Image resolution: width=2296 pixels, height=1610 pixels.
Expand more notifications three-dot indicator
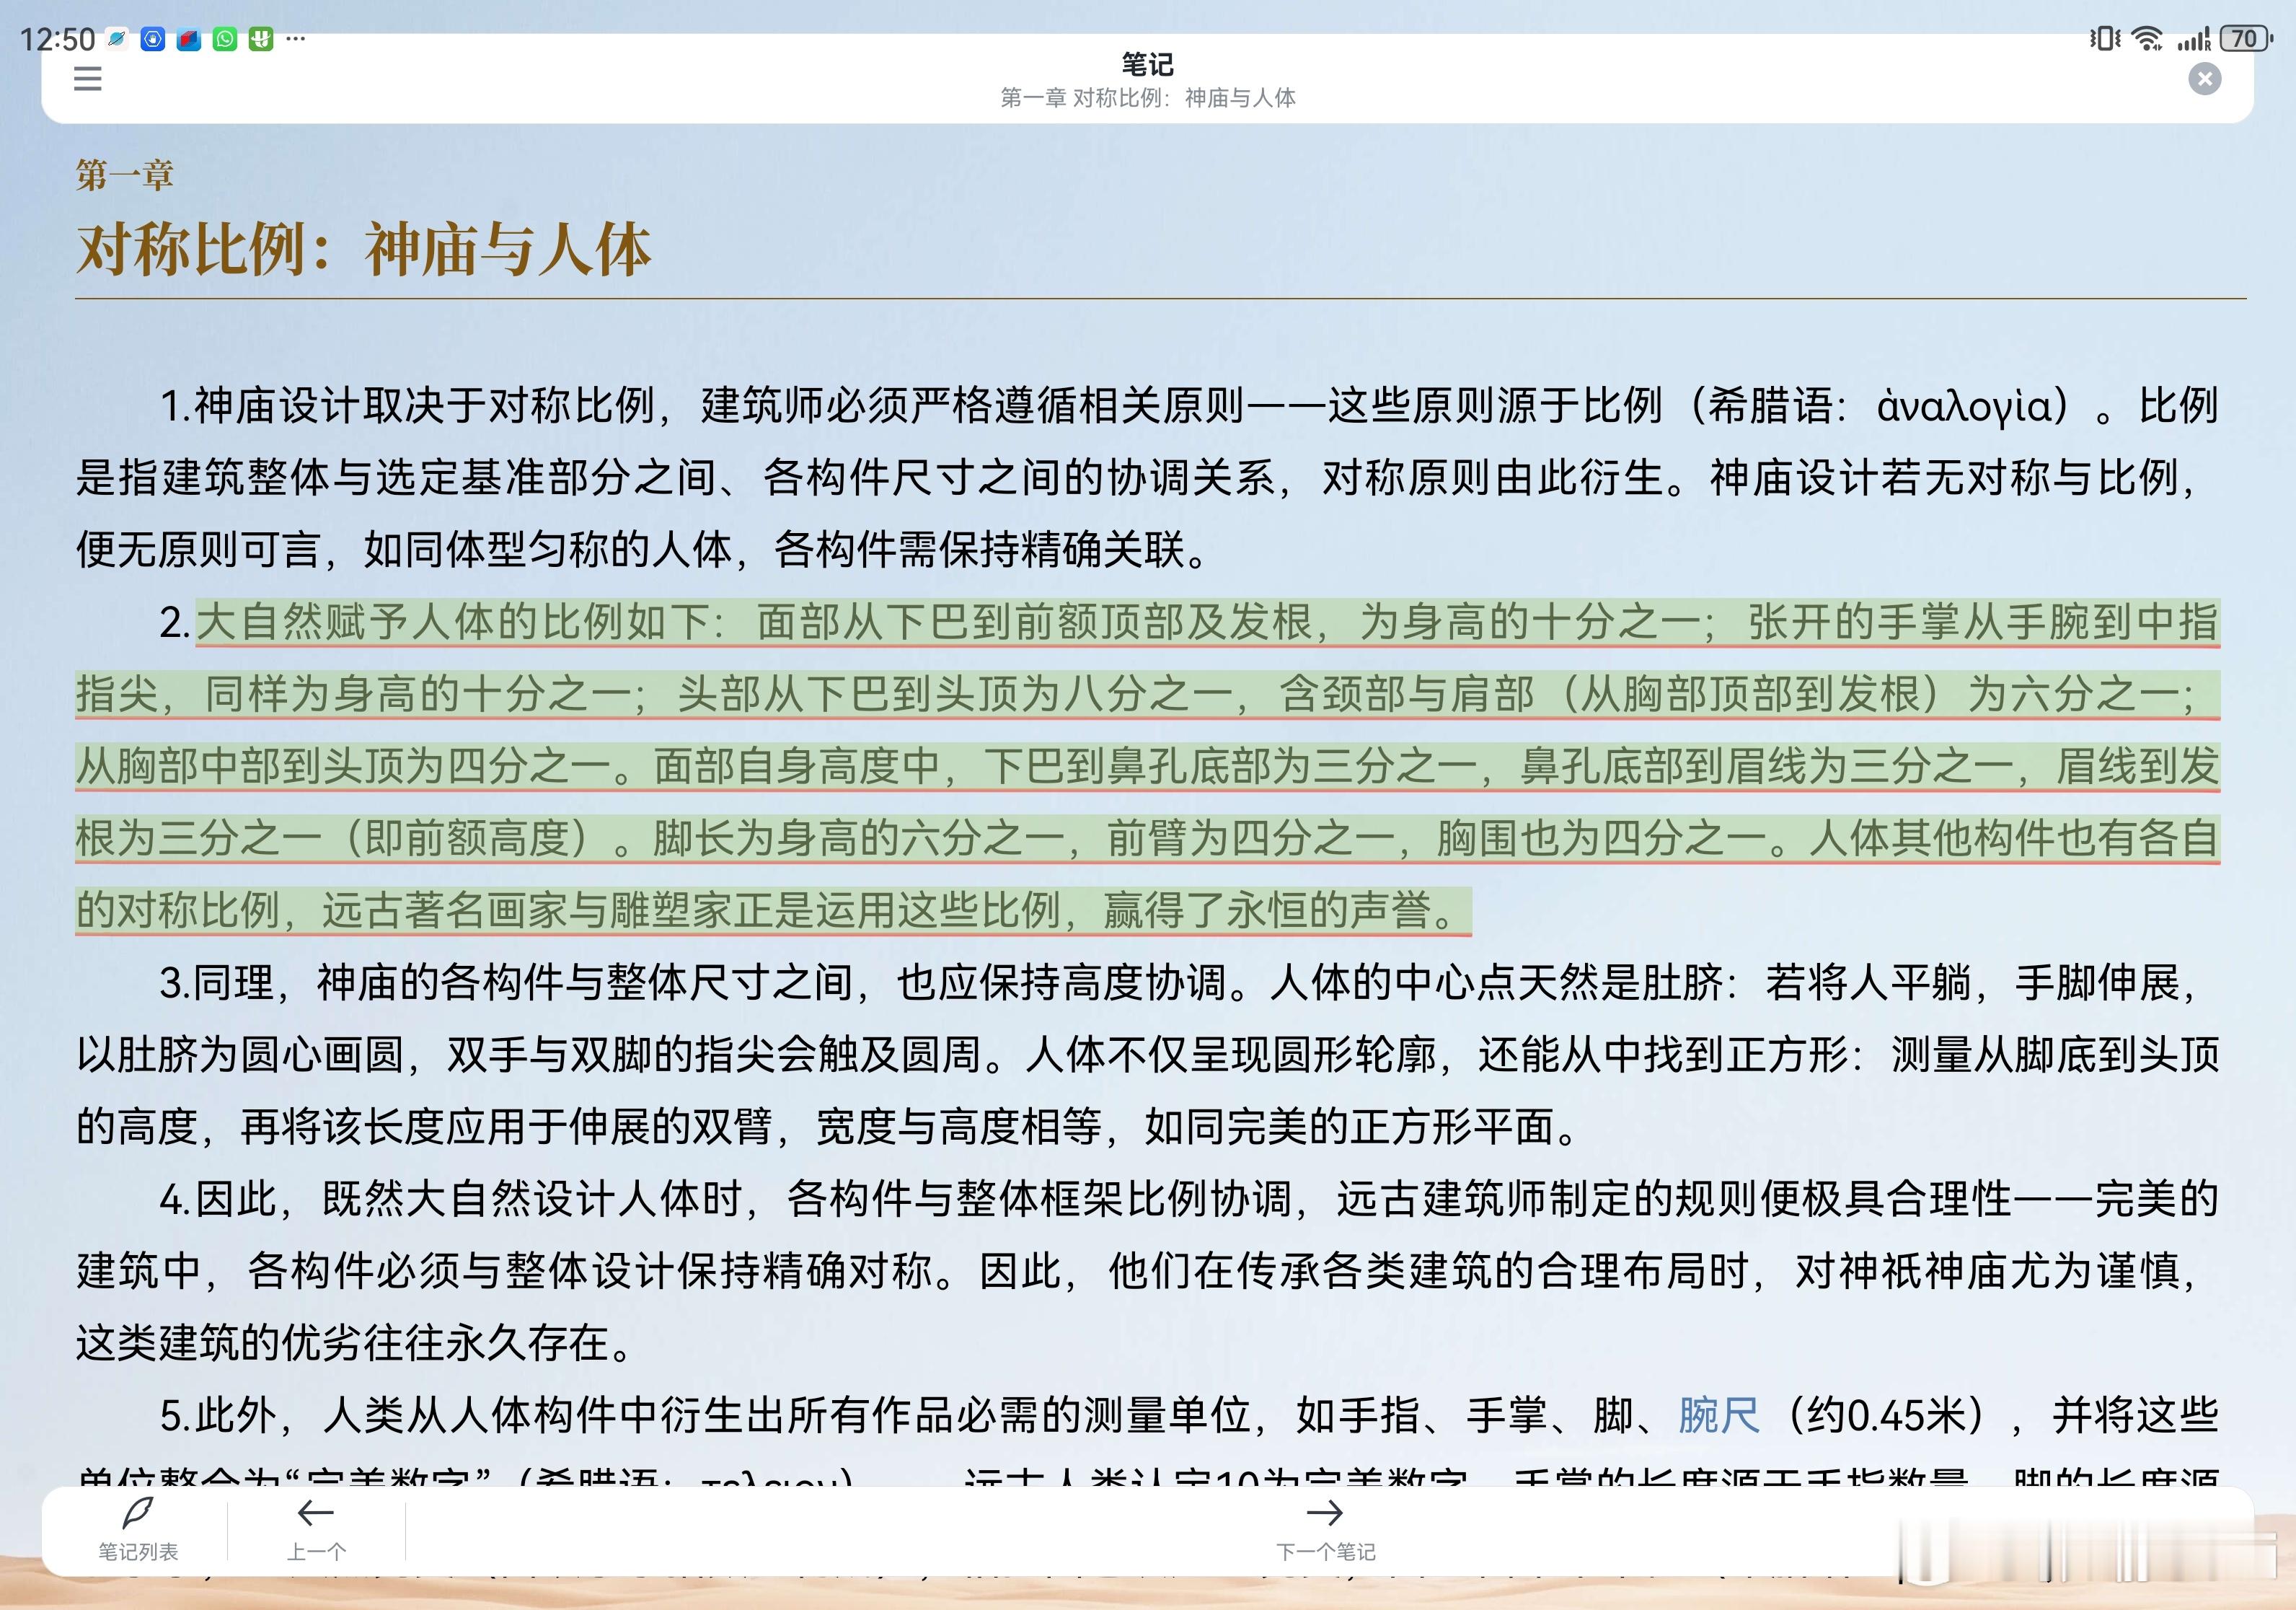(296, 39)
